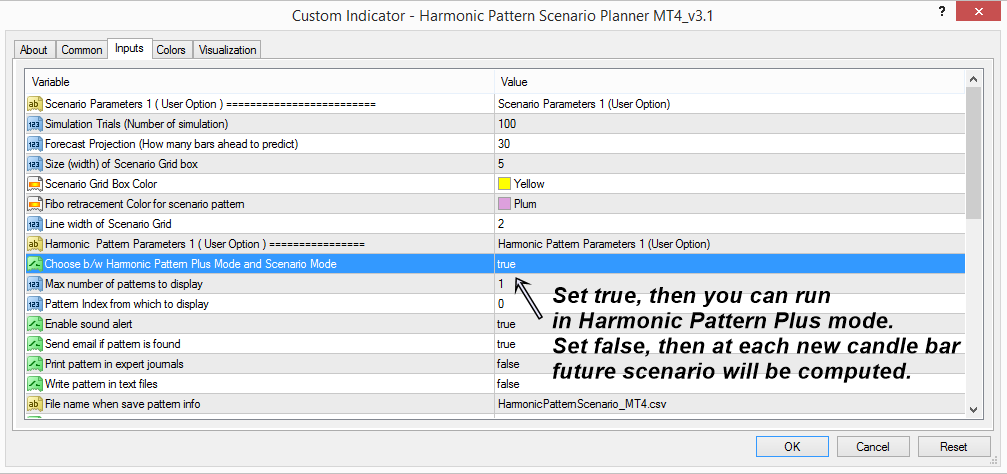
Task: Click the Reset button
Action: (x=954, y=447)
